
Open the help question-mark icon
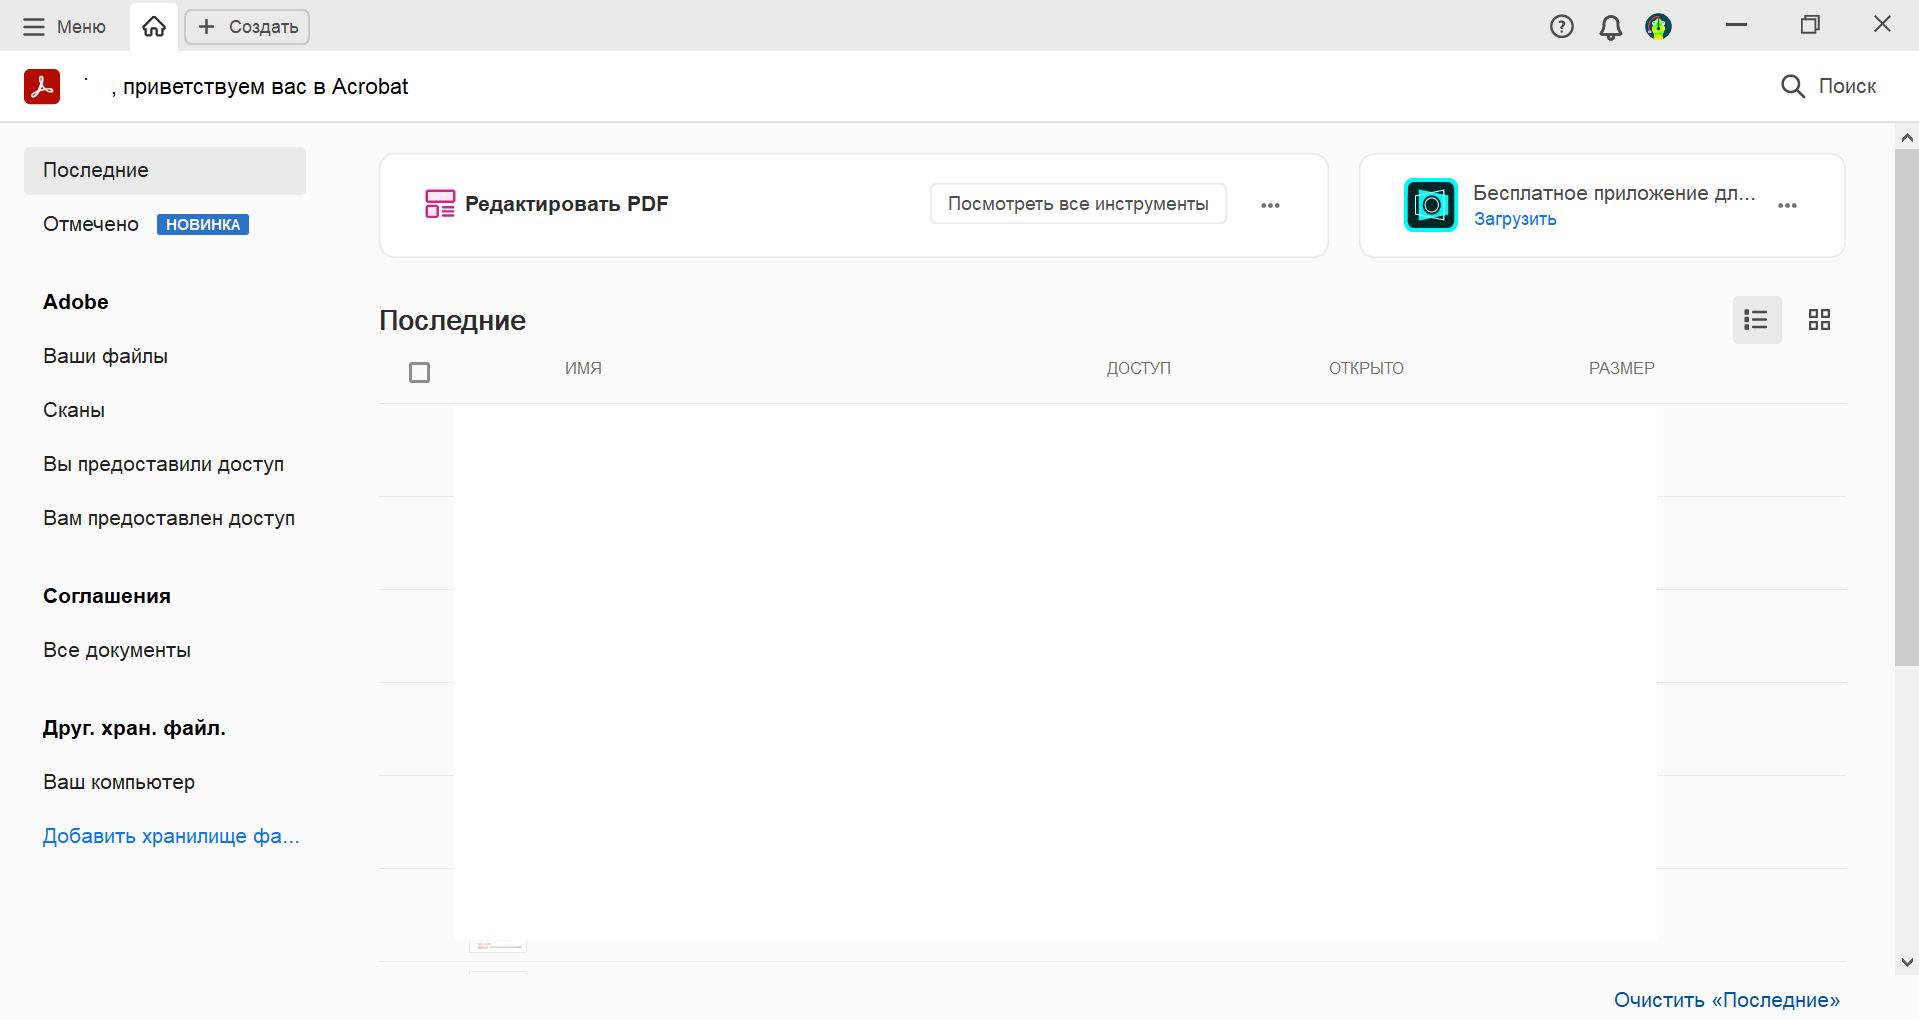pos(1561,26)
